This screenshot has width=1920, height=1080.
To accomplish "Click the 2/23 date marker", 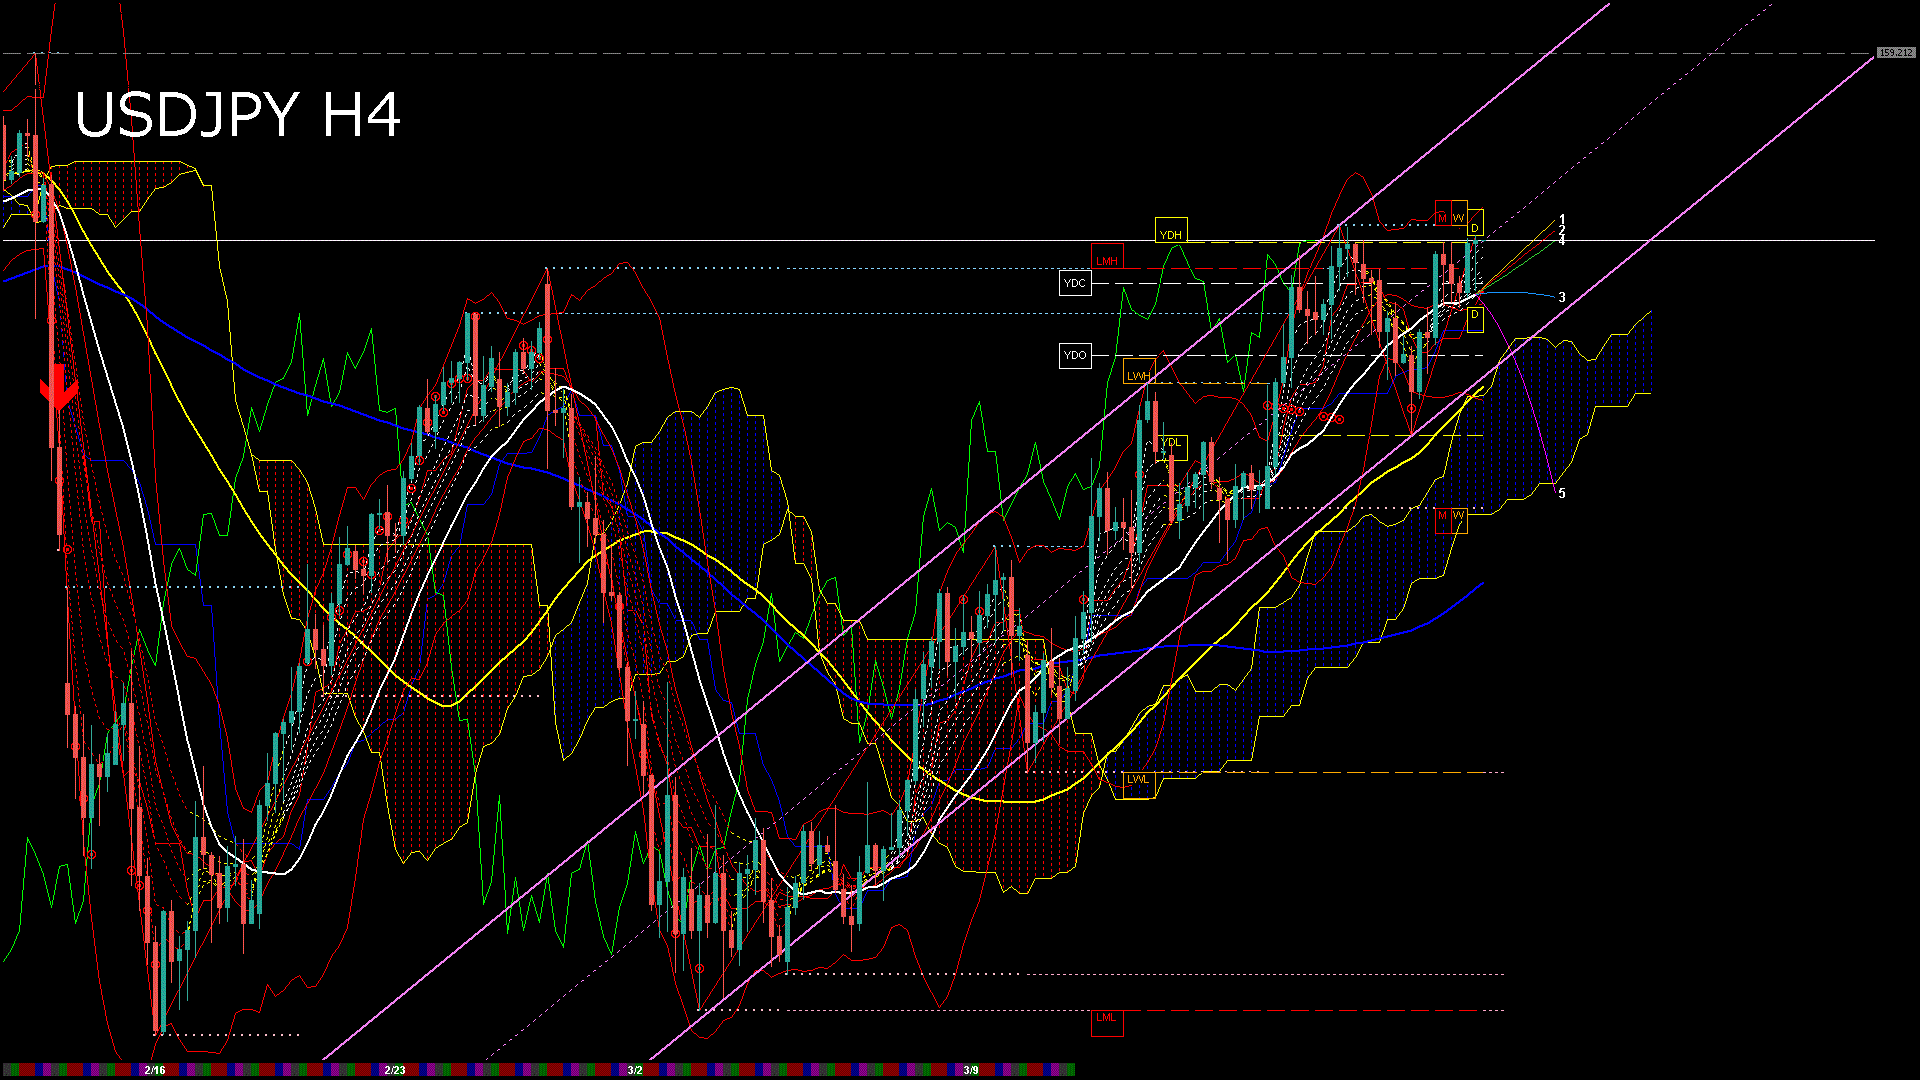I will click(395, 1070).
